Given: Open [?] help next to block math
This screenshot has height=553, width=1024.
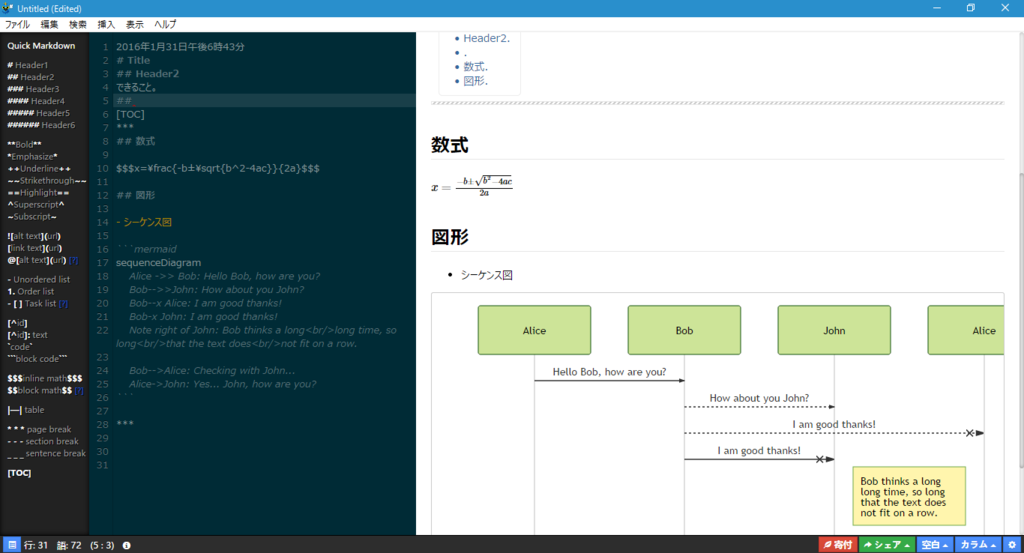Looking at the screenshot, I should 79,390.
